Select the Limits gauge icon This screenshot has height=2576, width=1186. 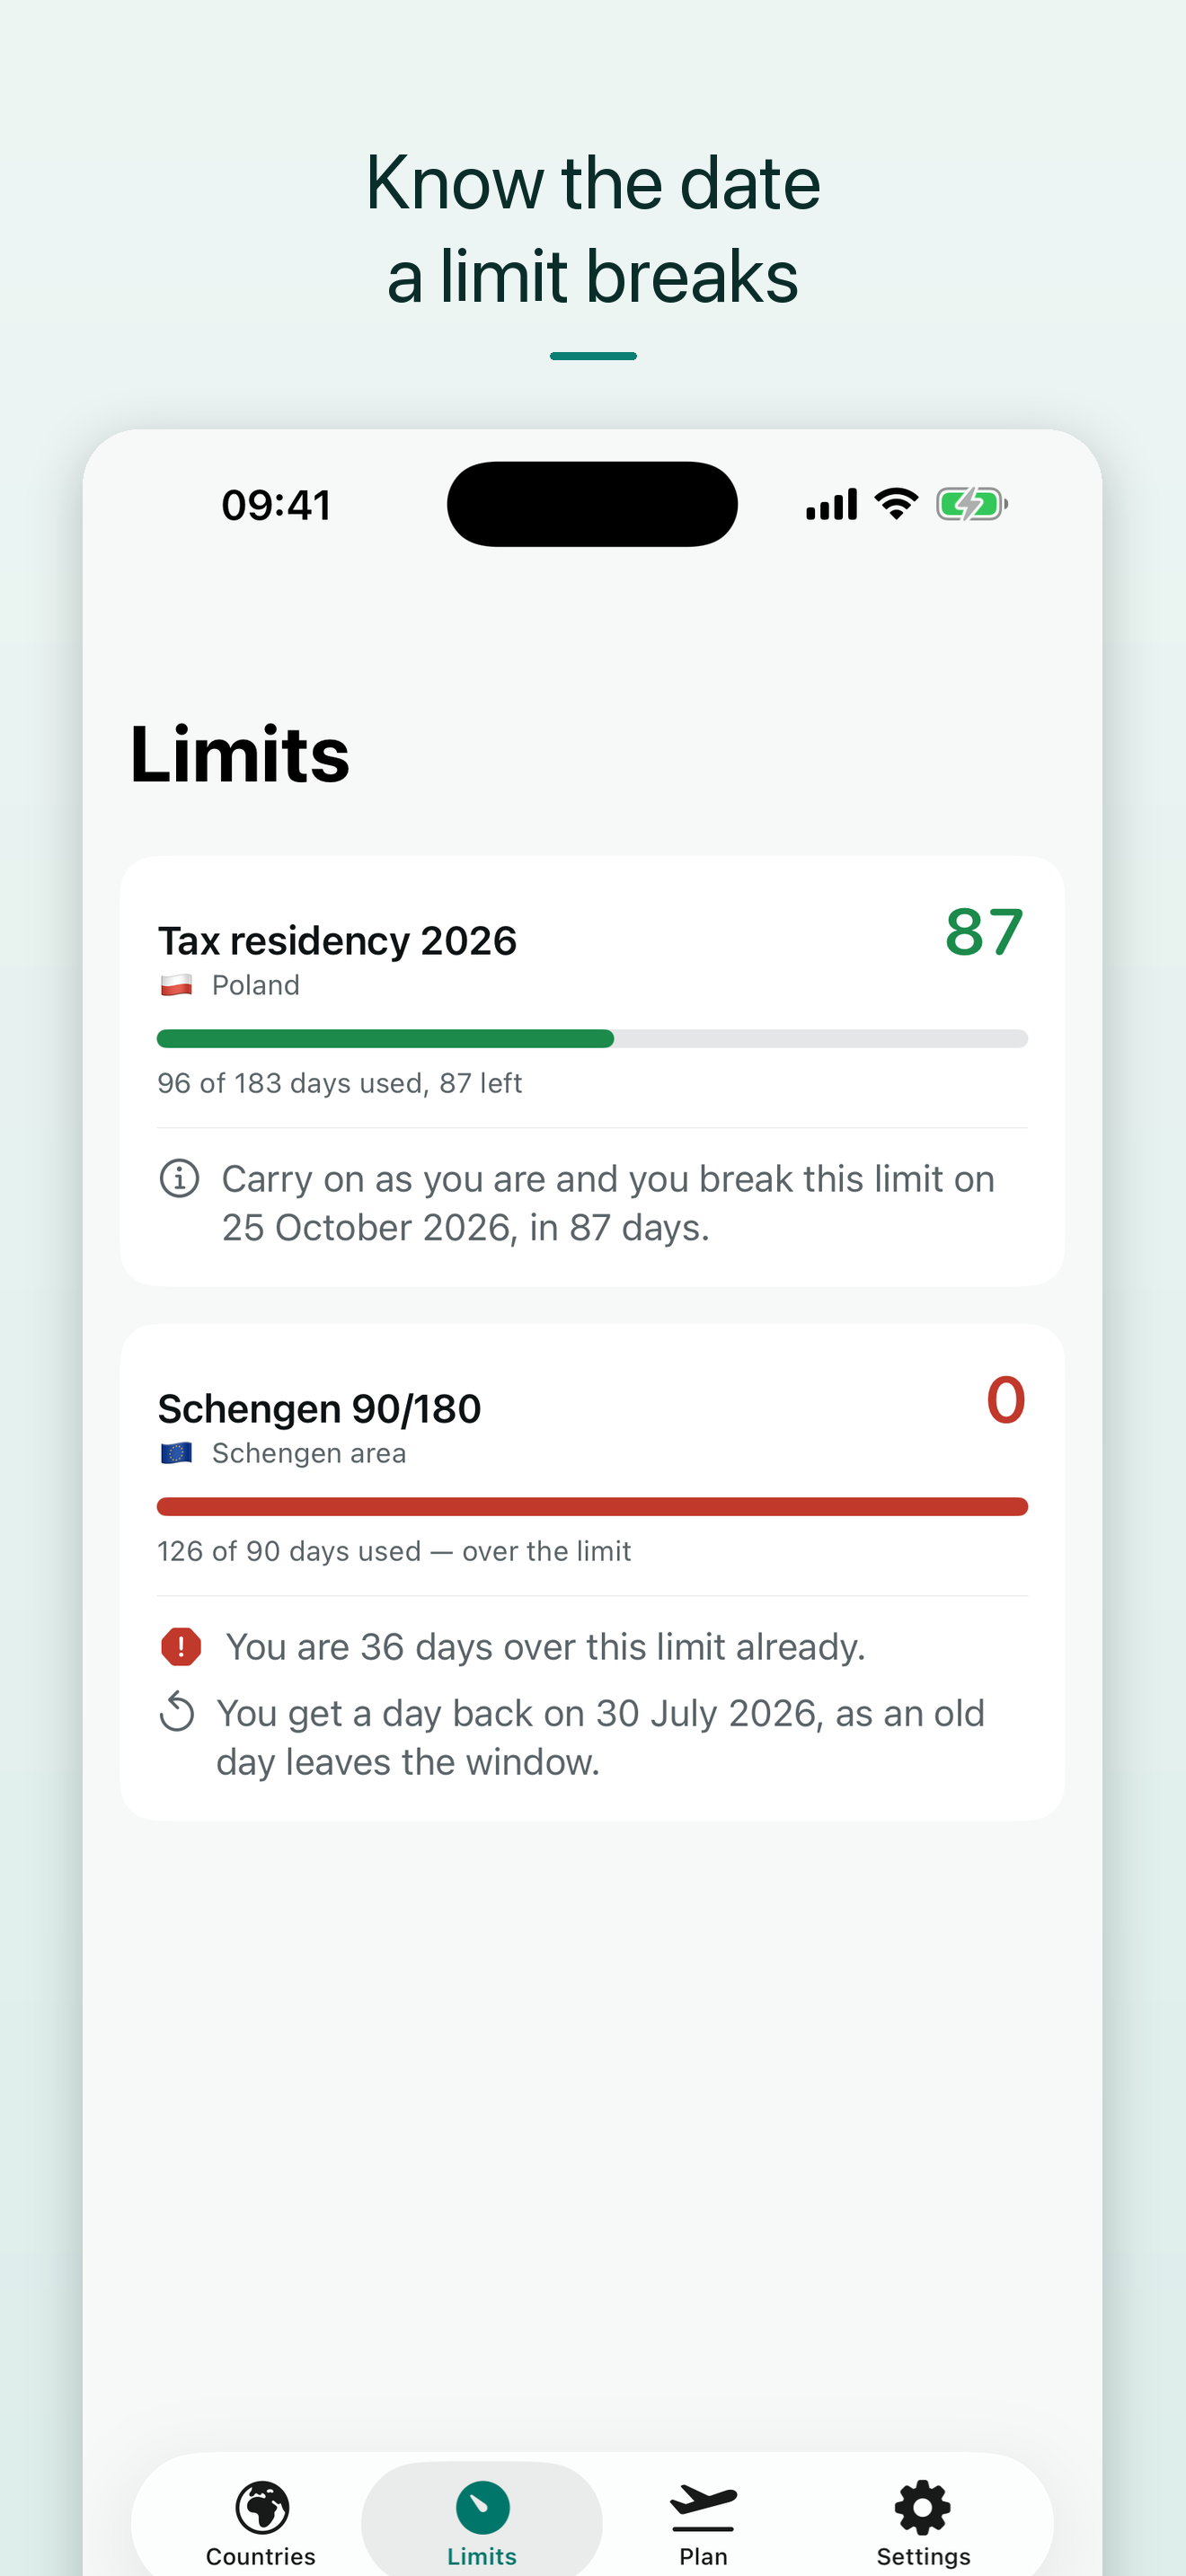(x=482, y=2507)
